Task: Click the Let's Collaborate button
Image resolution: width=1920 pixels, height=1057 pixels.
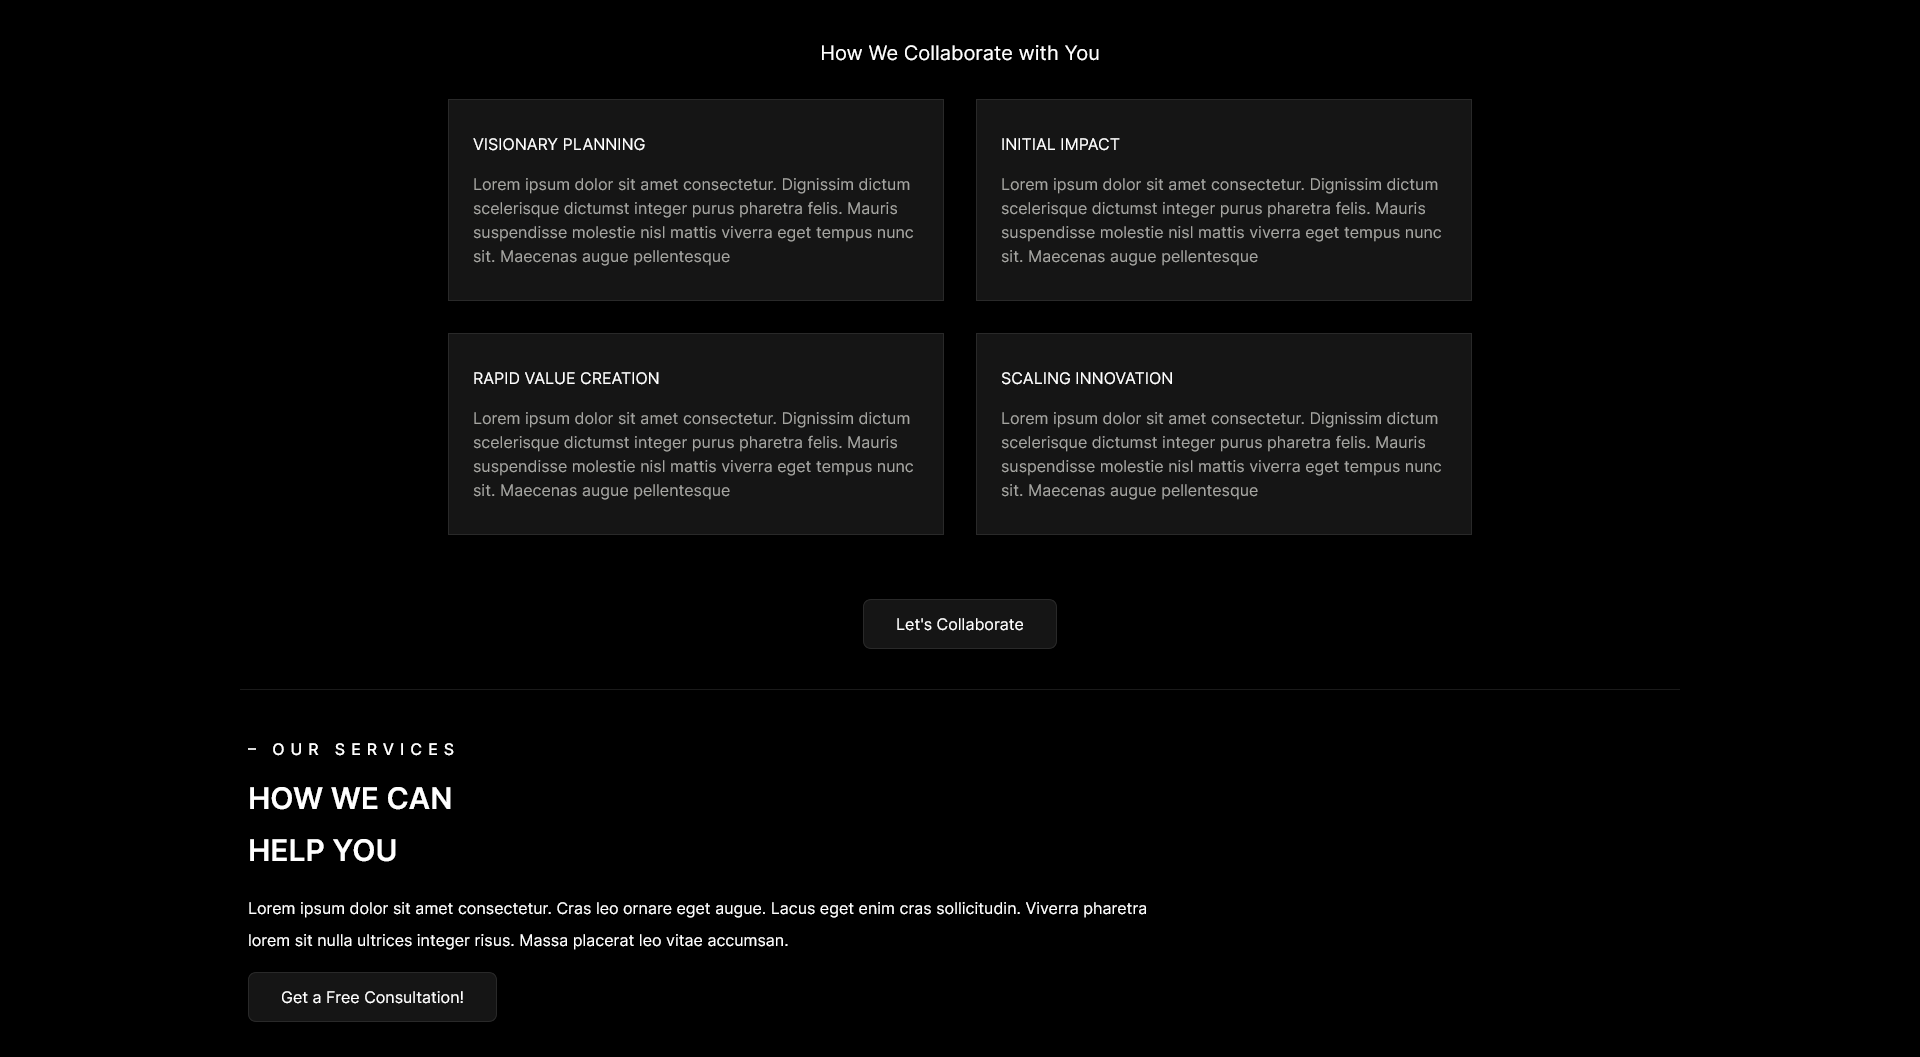Action: [959, 624]
